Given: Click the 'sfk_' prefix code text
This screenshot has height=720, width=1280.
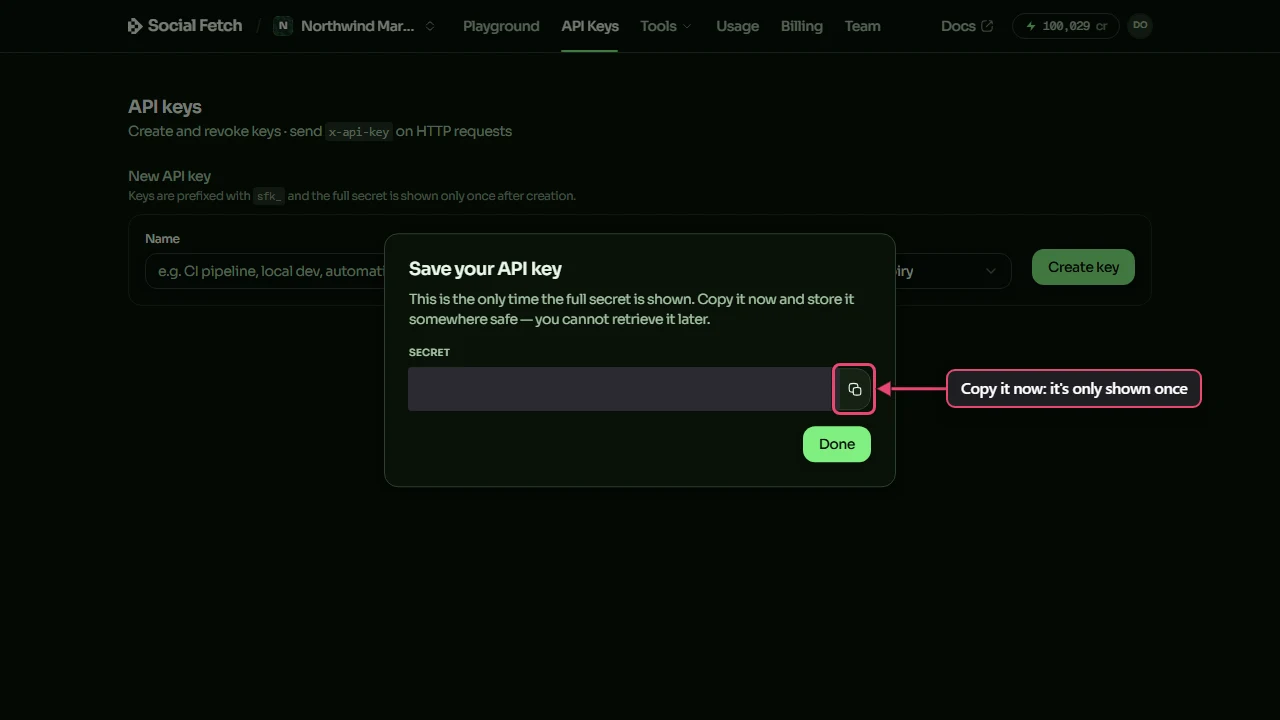Looking at the screenshot, I should pyautogui.click(x=269, y=196).
